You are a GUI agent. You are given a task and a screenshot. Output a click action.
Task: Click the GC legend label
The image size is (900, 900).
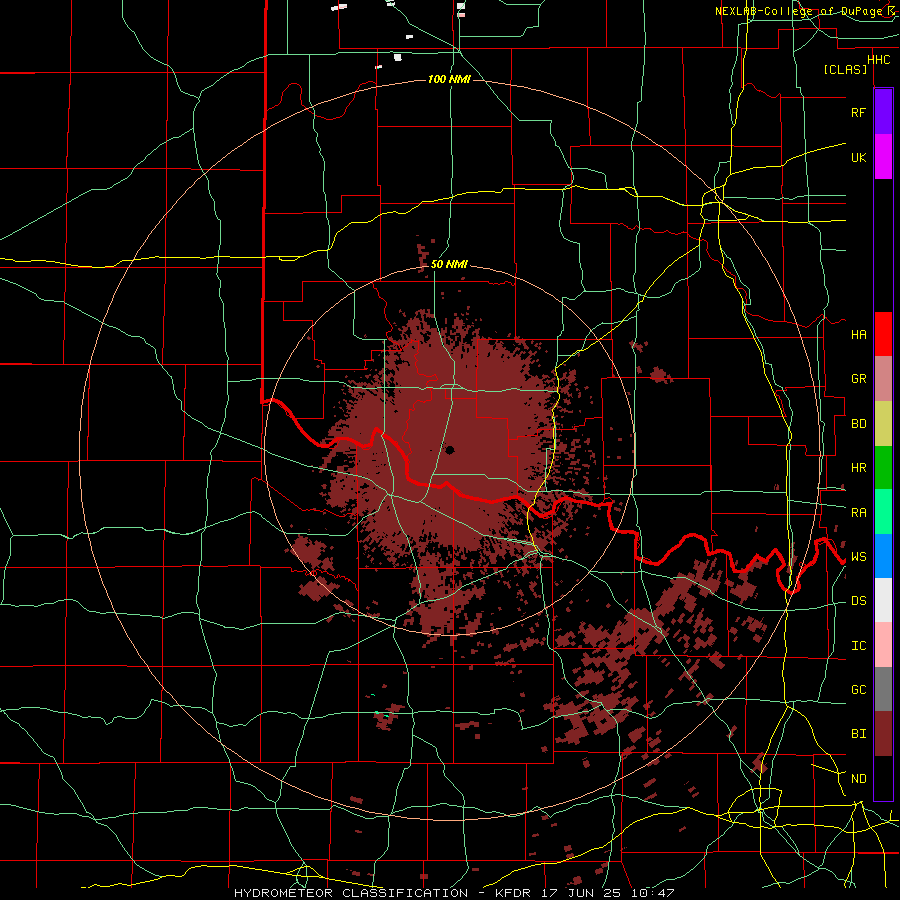point(858,689)
